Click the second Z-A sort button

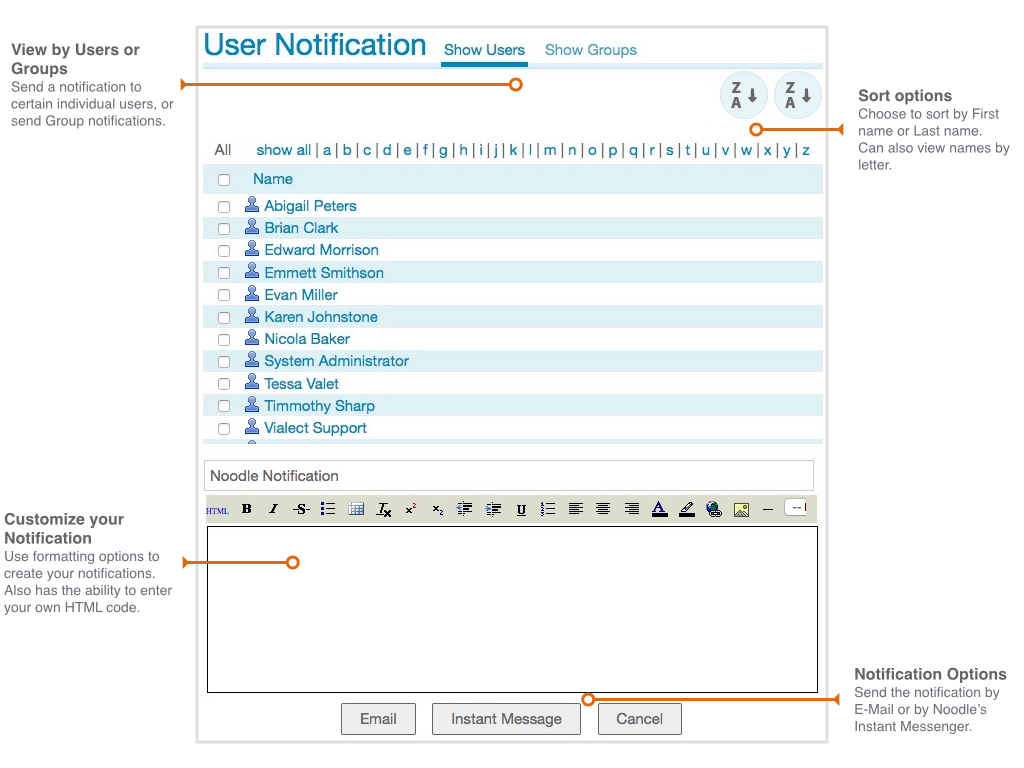tap(797, 95)
